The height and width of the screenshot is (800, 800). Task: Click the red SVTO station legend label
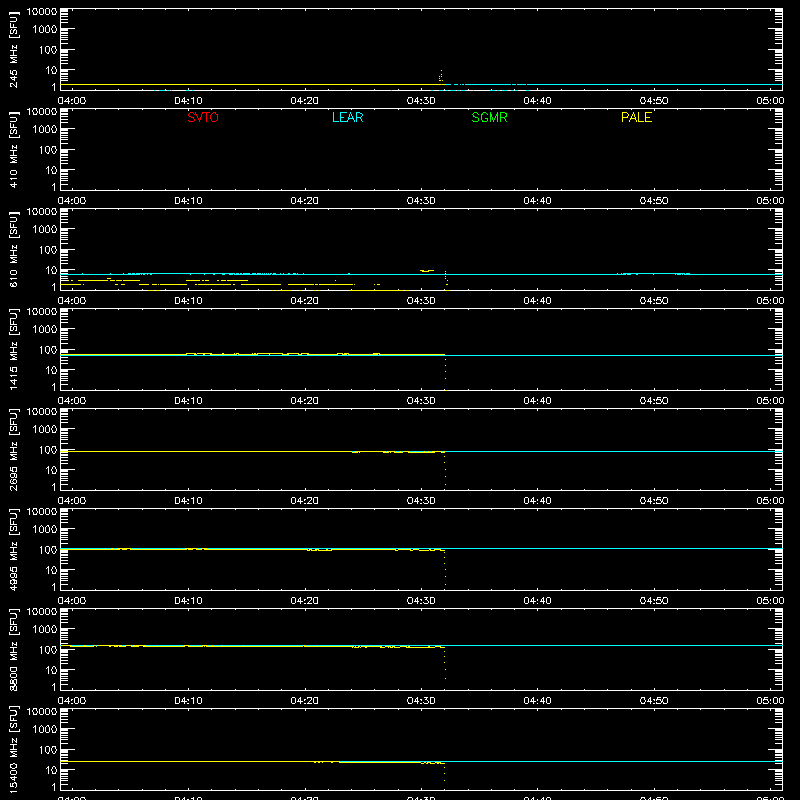coord(203,117)
